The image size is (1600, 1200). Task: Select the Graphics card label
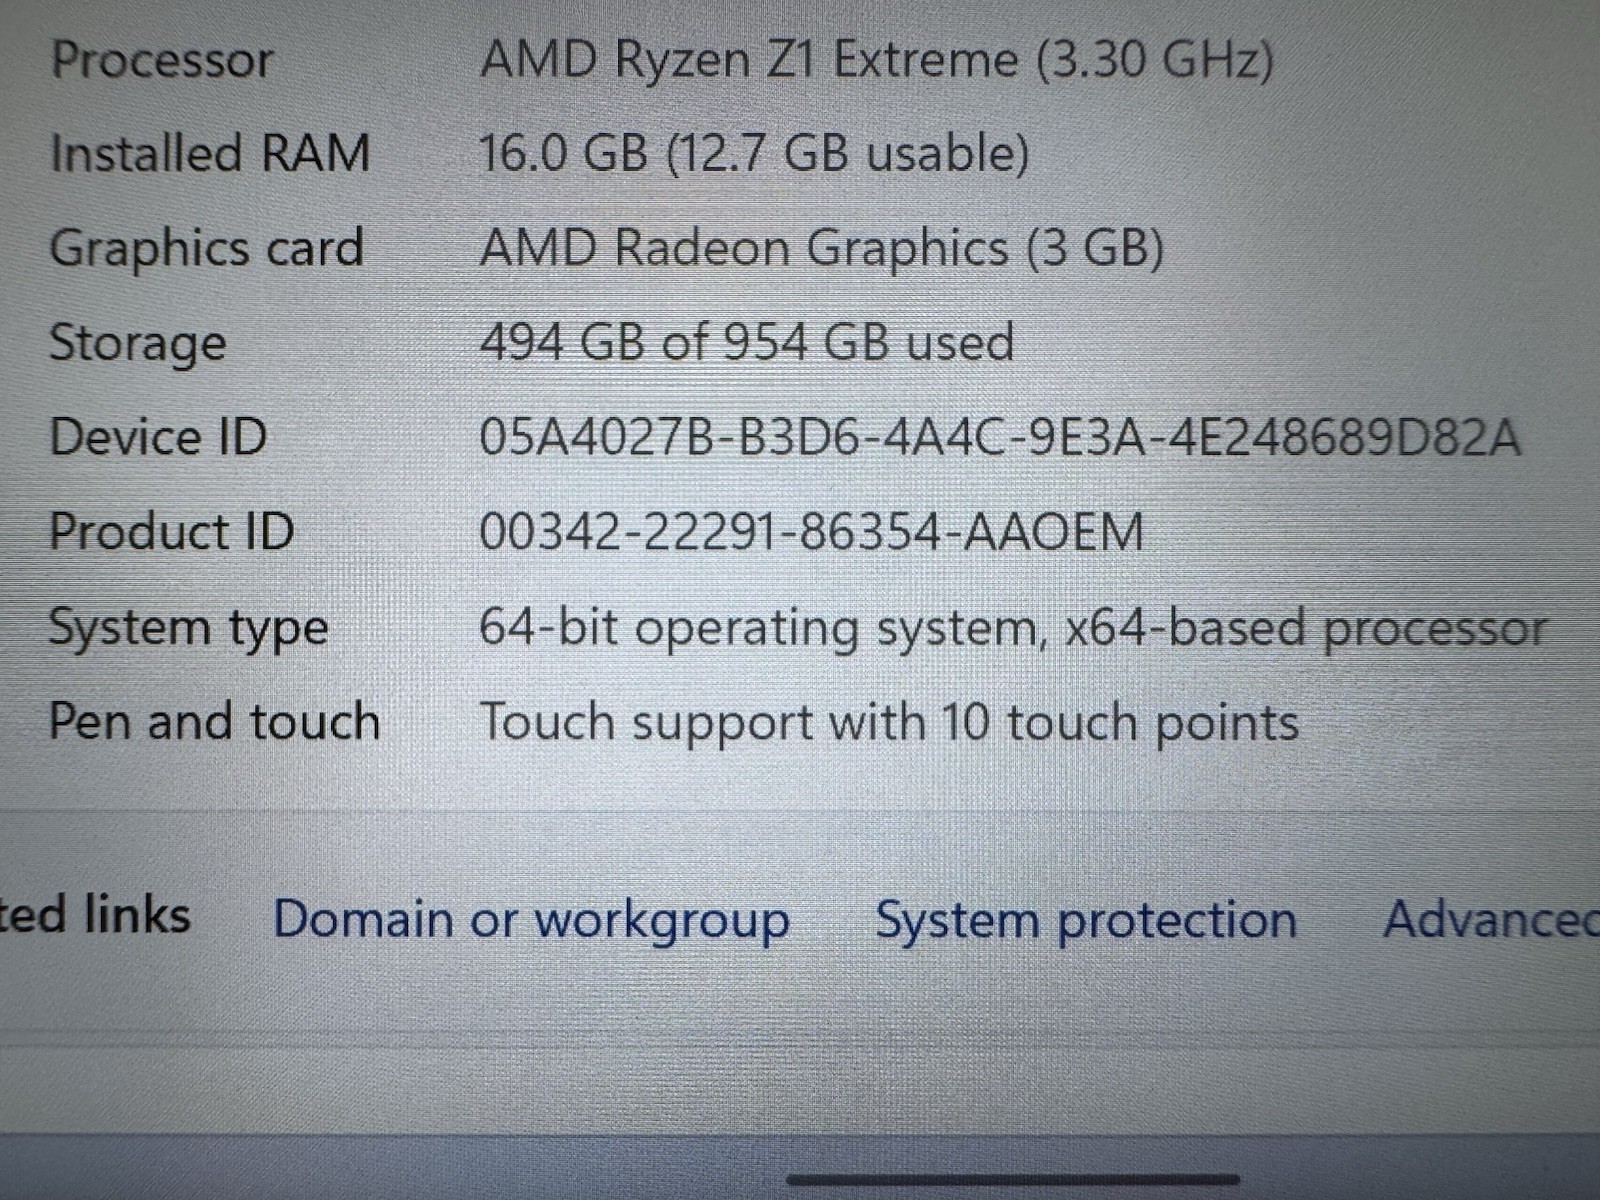tap(206, 249)
